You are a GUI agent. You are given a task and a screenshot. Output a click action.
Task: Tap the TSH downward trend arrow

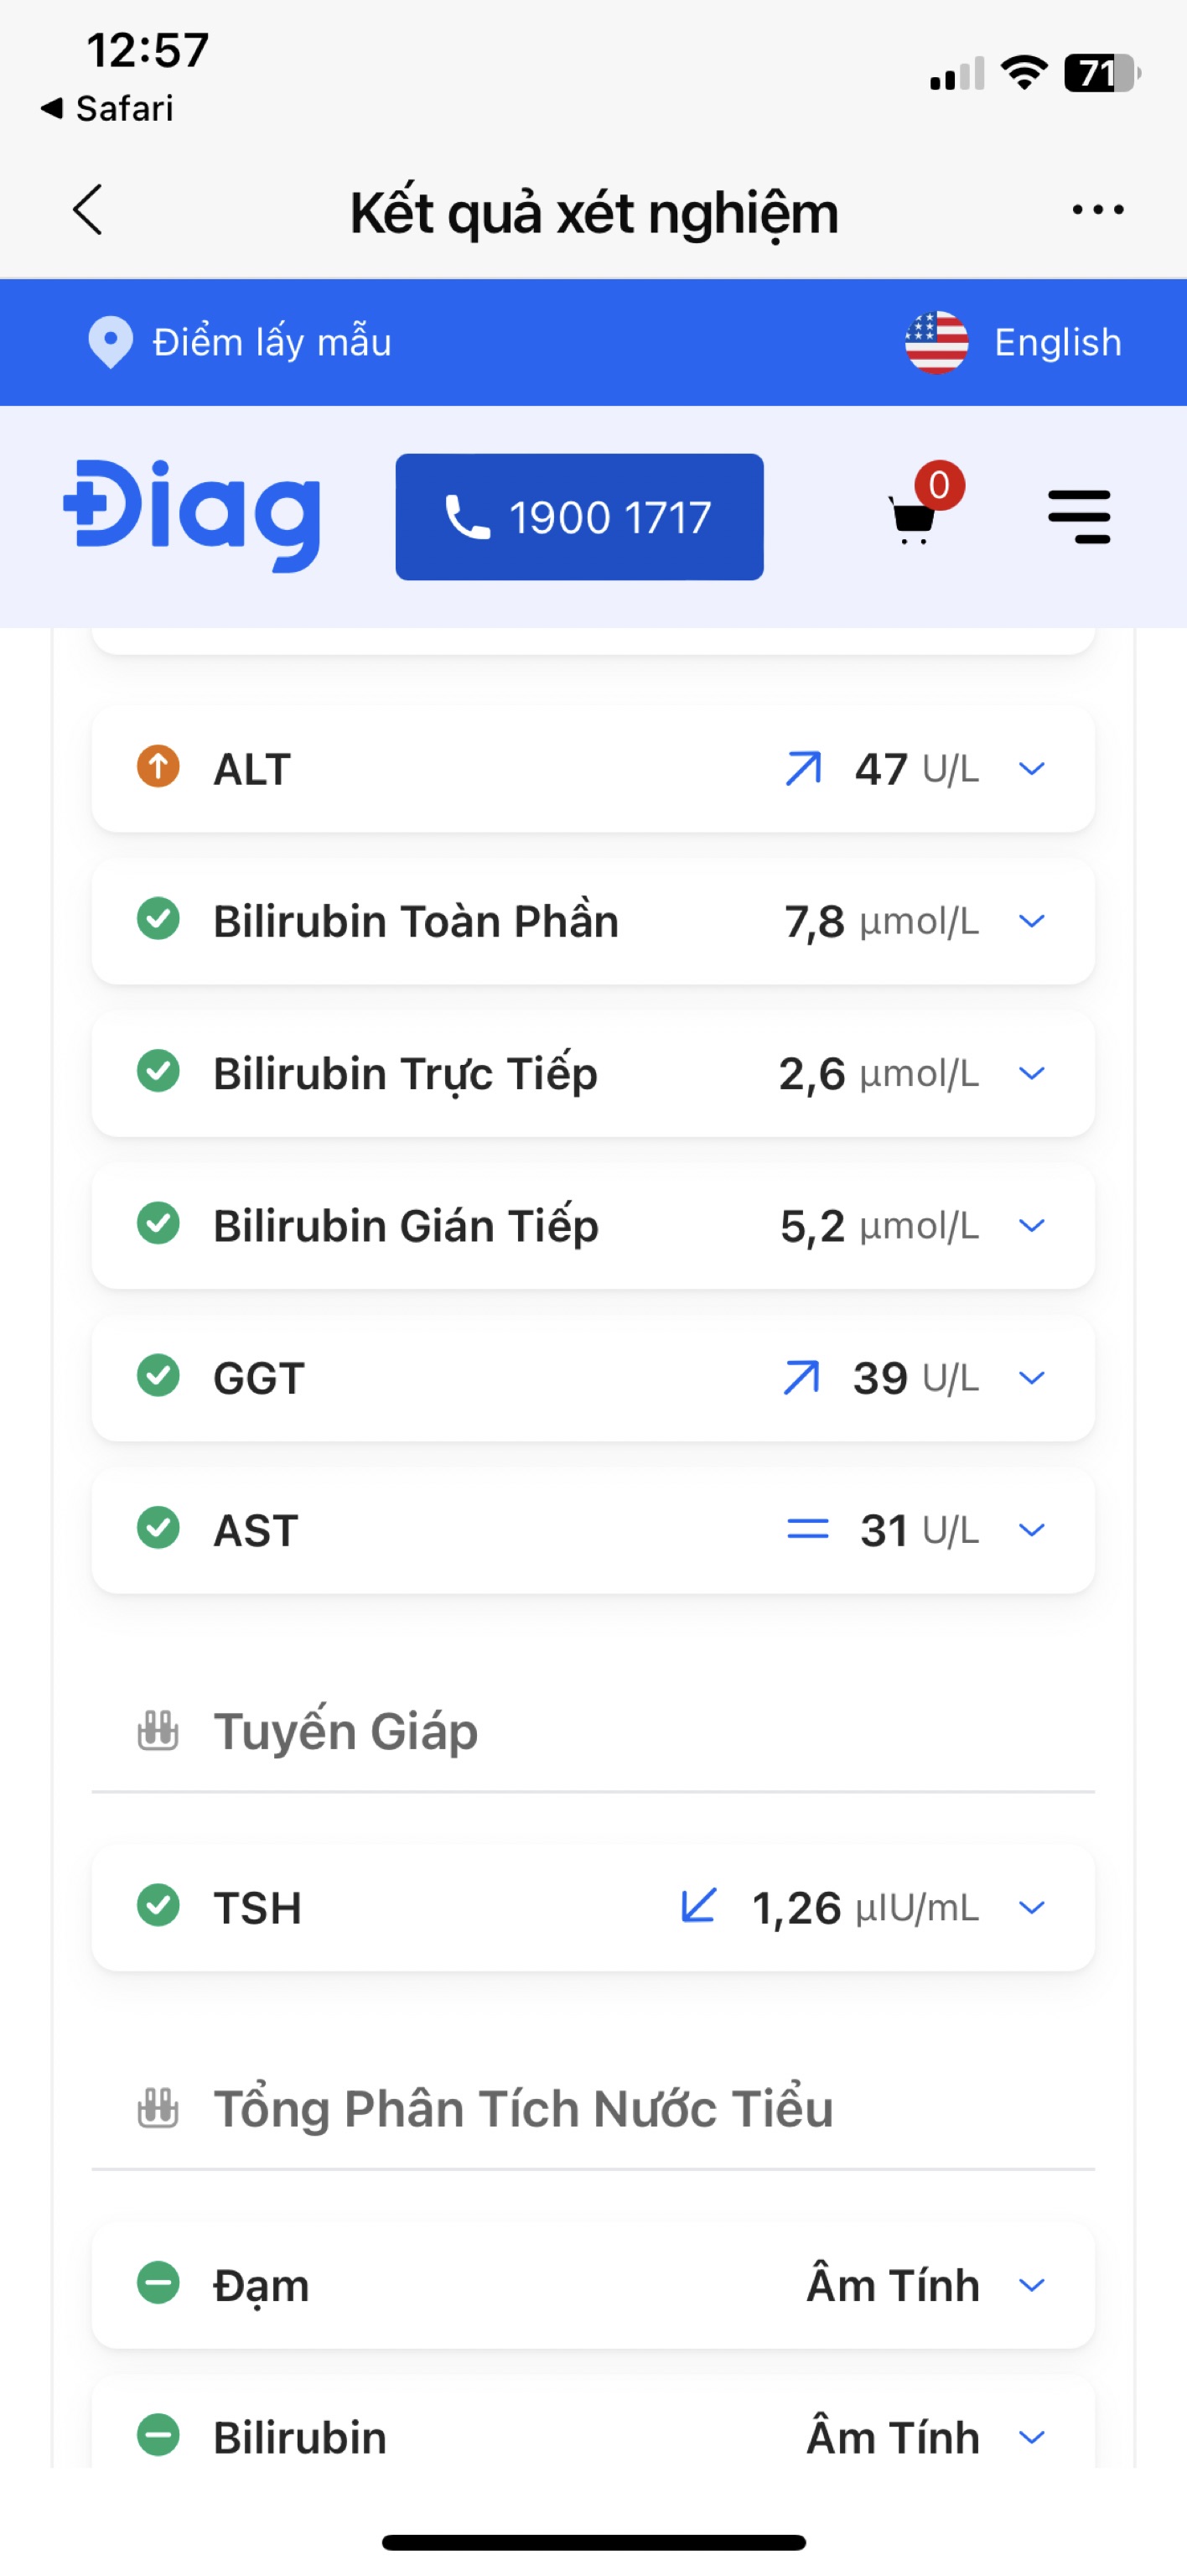pyautogui.click(x=698, y=1906)
